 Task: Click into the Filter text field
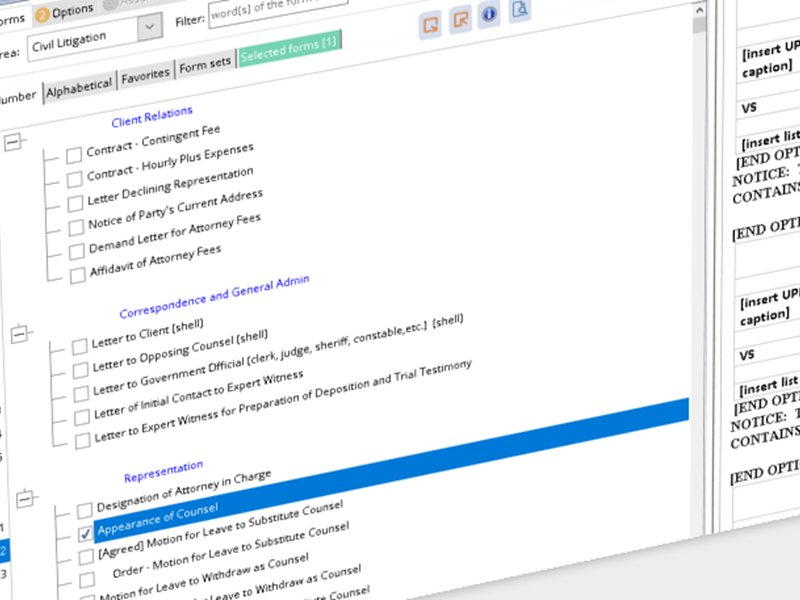[x=278, y=10]
